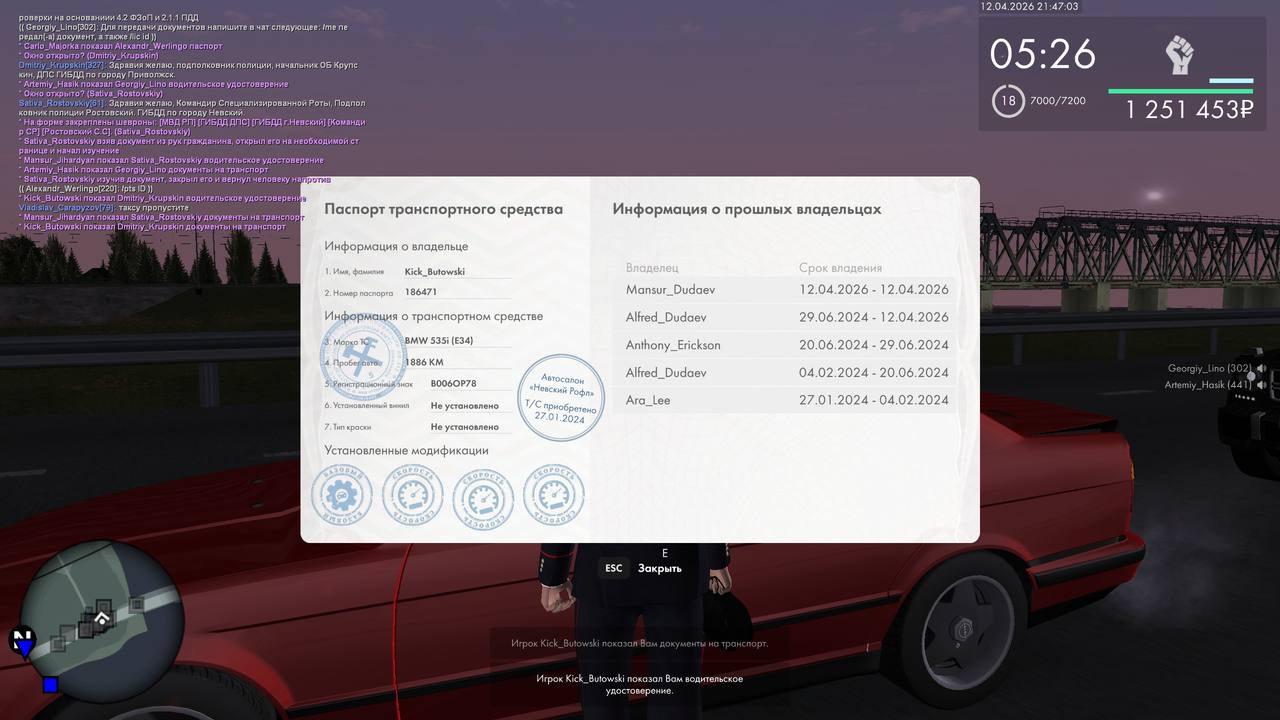Click the Паспорт транспортного средства title
The height and width of the screenshot is (720, 1280).
click(443, 209)
